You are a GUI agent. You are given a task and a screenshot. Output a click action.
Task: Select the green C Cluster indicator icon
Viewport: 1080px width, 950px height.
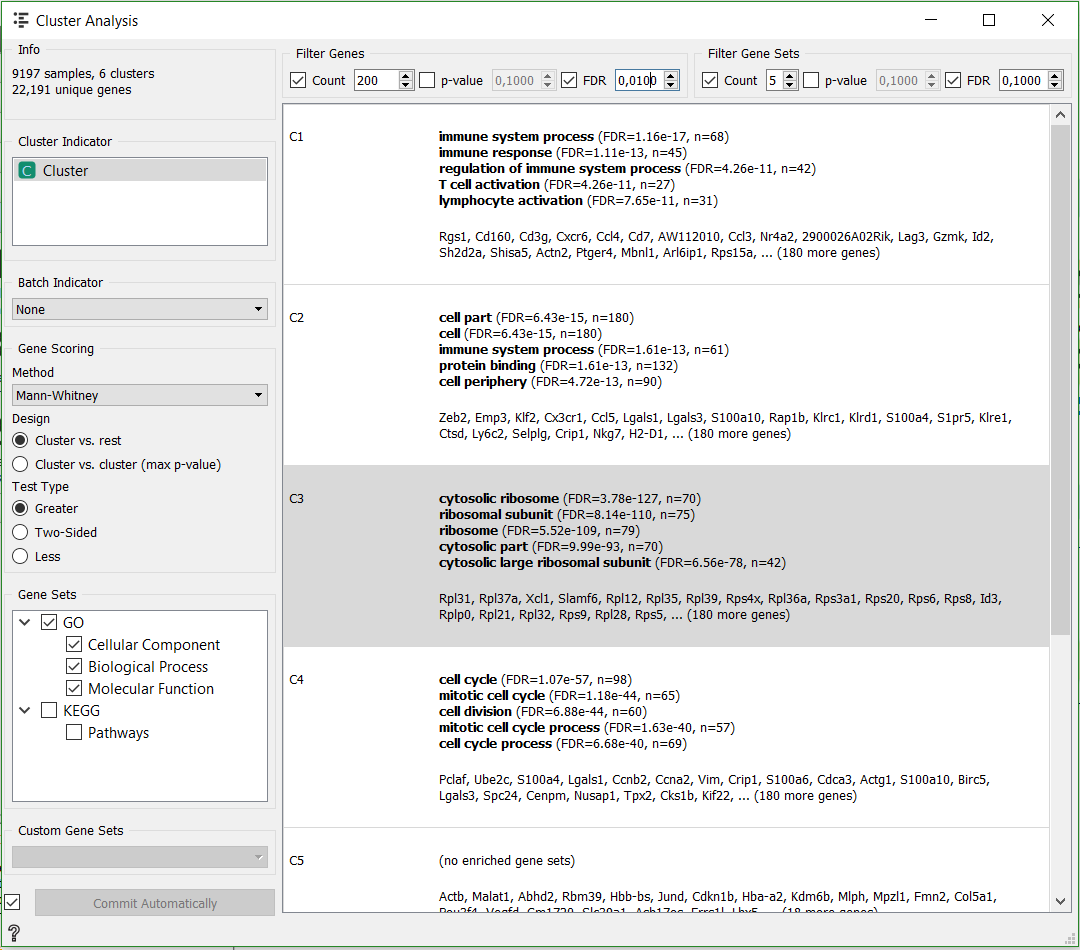tap(27, 170)
